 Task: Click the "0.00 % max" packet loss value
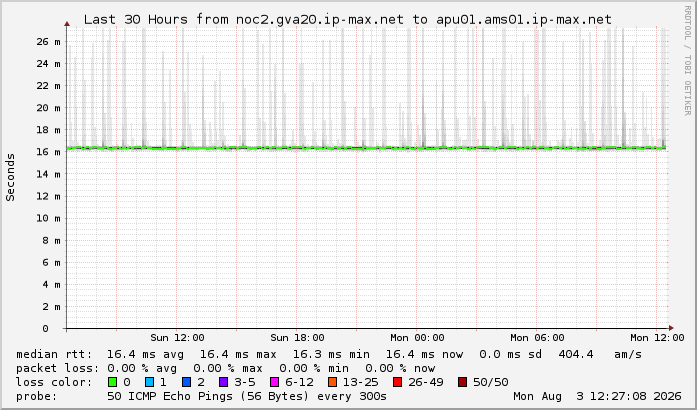(228, 368)
